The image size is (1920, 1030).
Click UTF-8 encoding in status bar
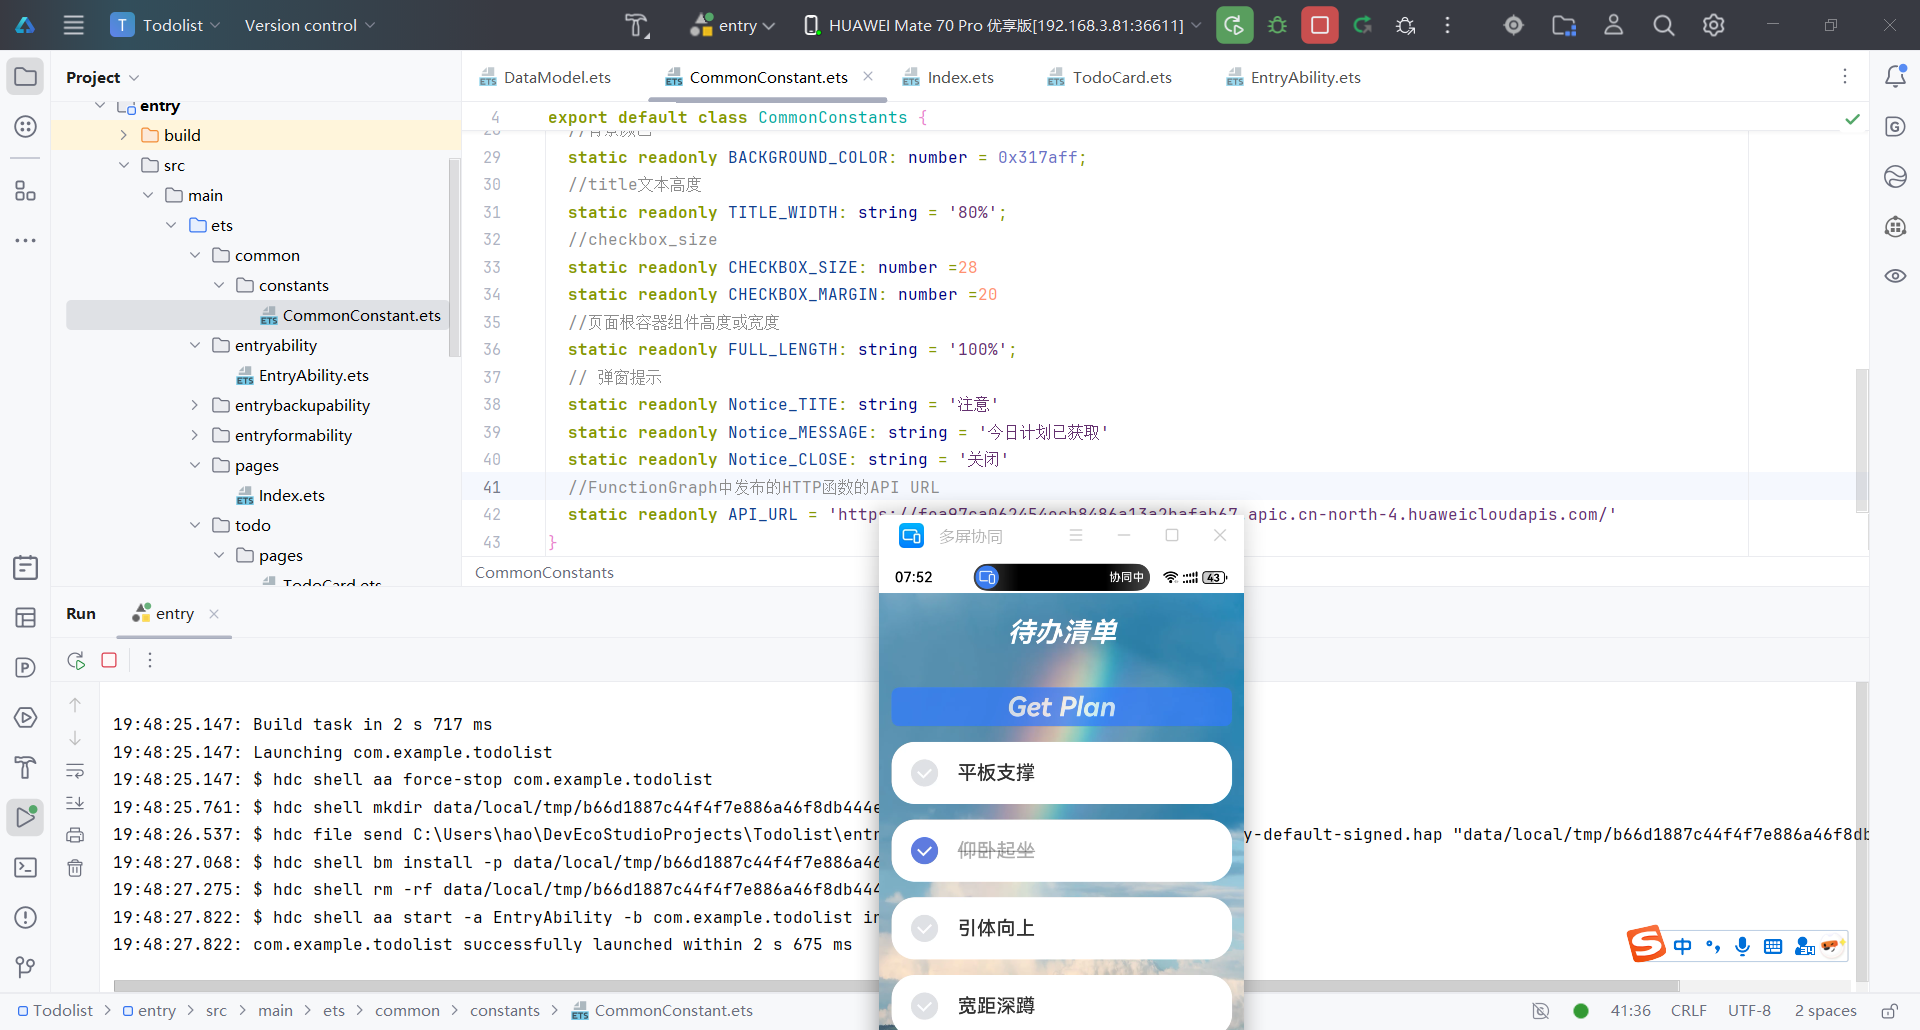click(1749, 1011)
